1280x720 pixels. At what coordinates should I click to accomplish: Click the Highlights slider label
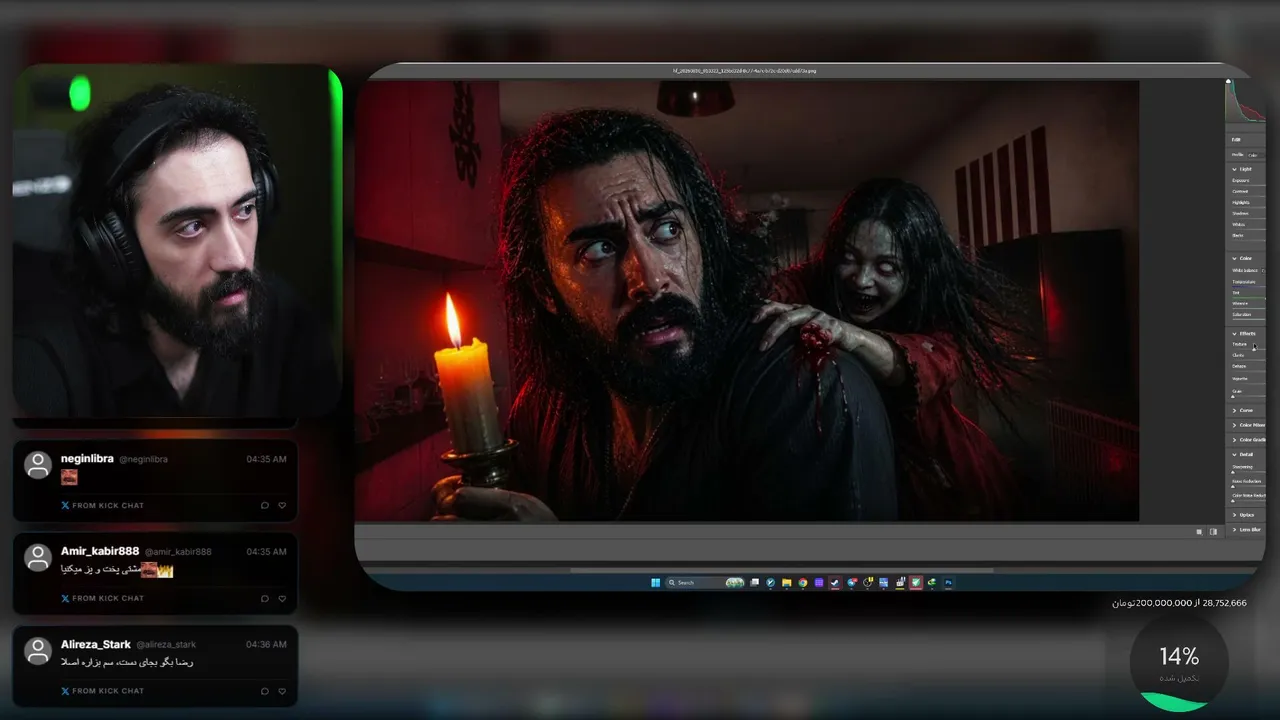(1241, 202)
